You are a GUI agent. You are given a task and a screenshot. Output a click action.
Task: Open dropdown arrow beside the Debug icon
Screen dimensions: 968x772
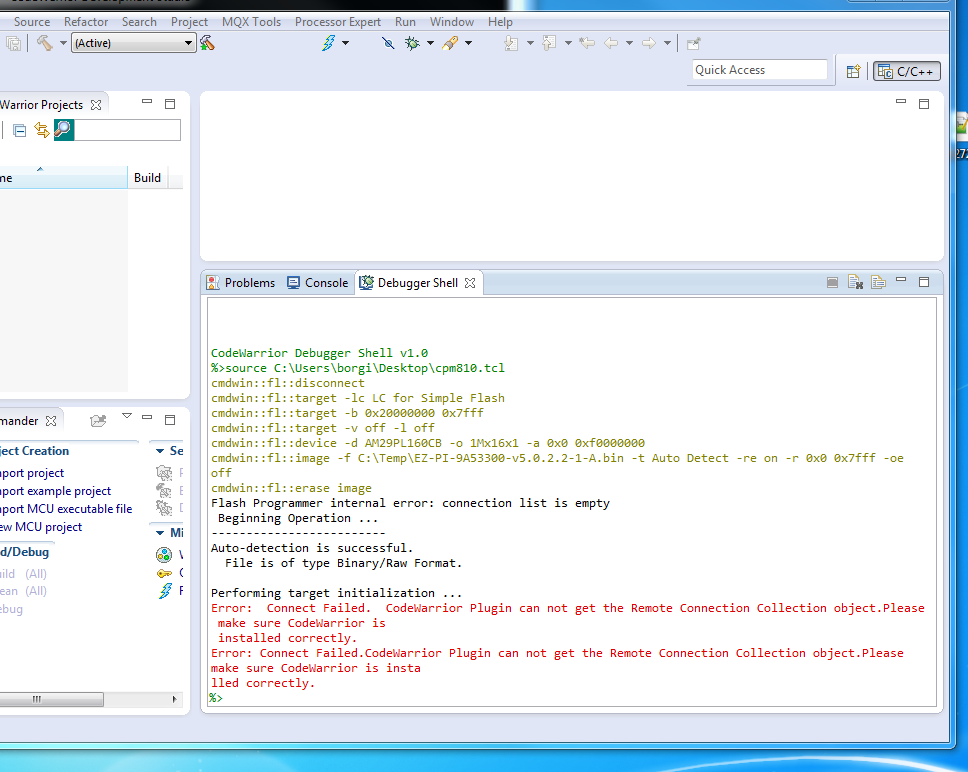pos(430,43)
